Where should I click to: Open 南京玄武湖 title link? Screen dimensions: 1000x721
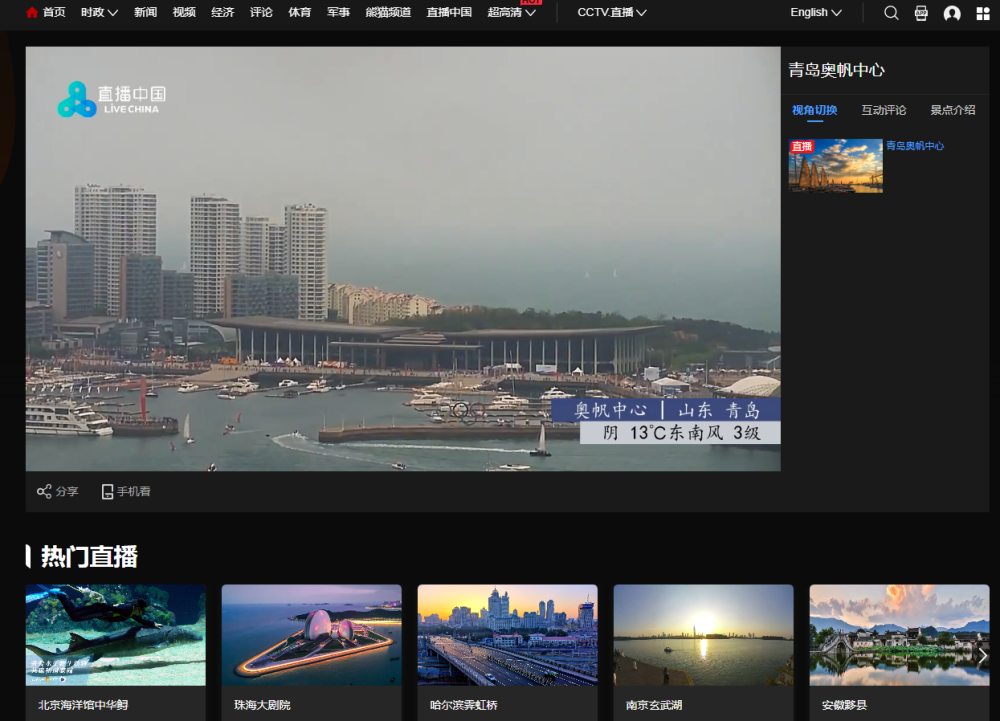tap(654, 704)
